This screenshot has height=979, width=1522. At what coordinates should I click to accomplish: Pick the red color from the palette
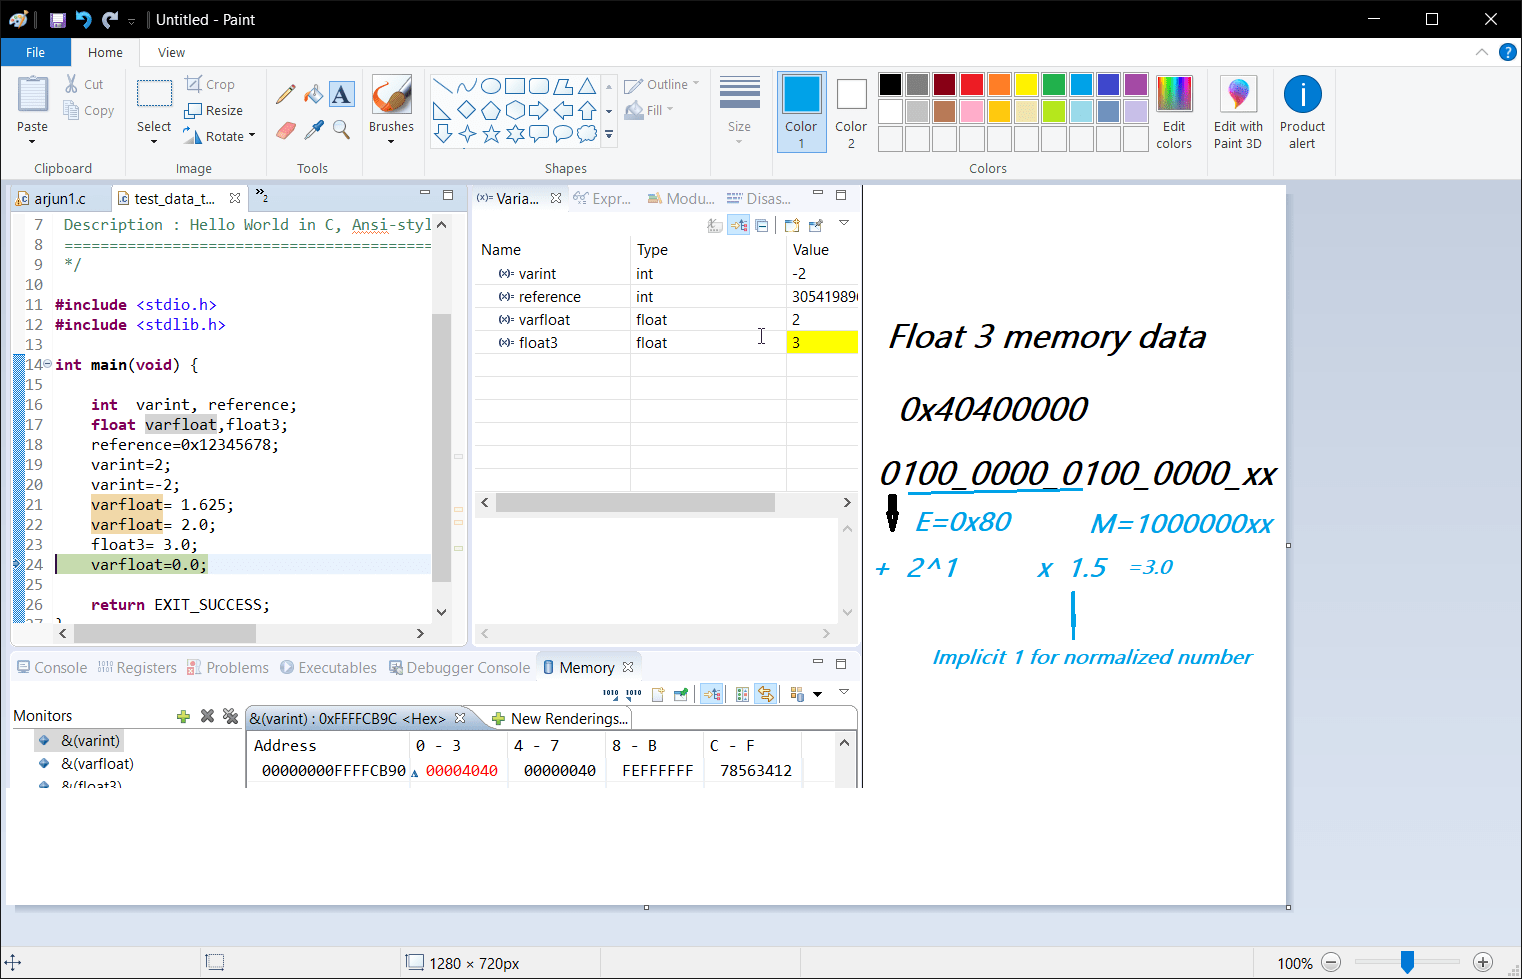pyautogui.click(x=972, y=85)
